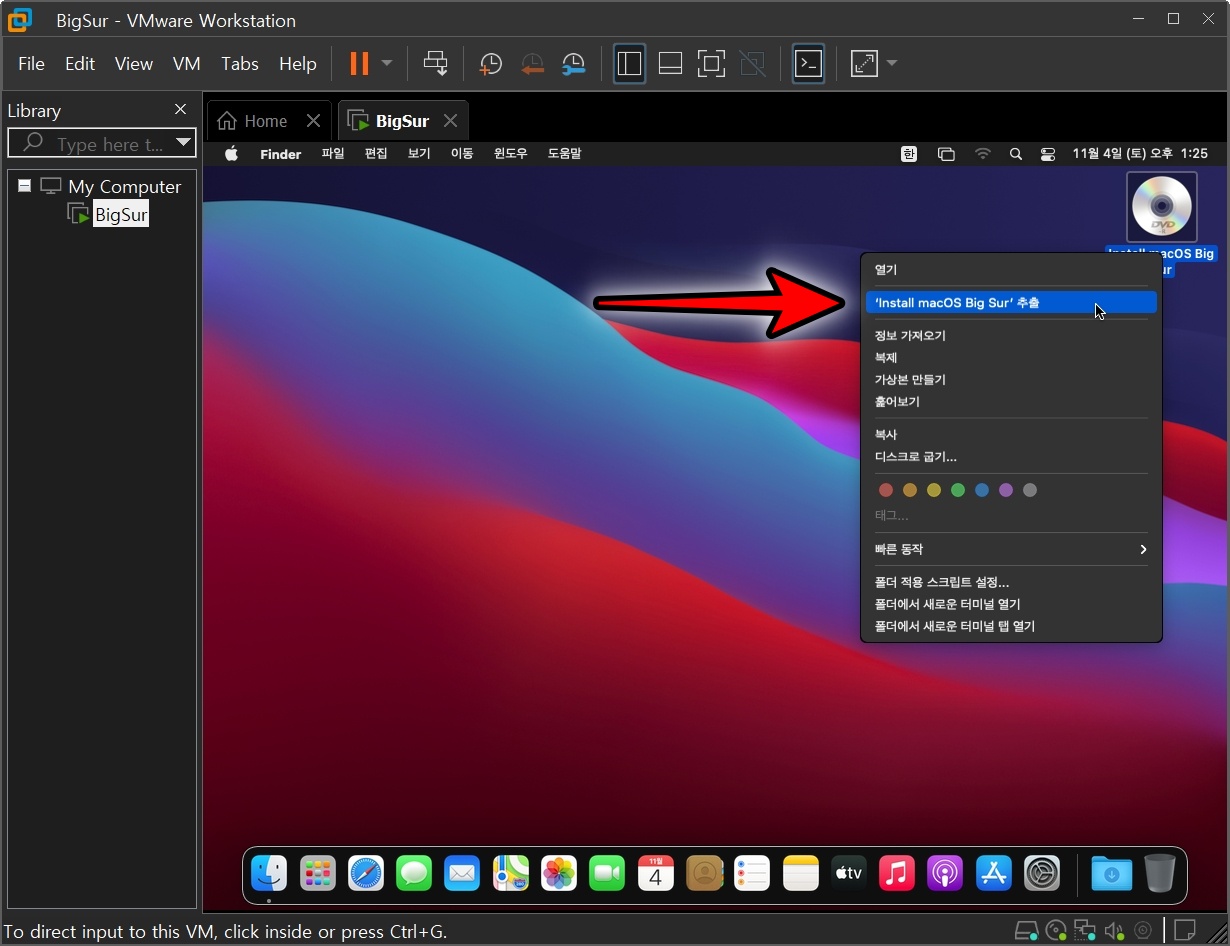The height and width of the screenshot is (946, 1230).
Task: Choose 정보 가져오기 in context menu
Action: 1011,336
